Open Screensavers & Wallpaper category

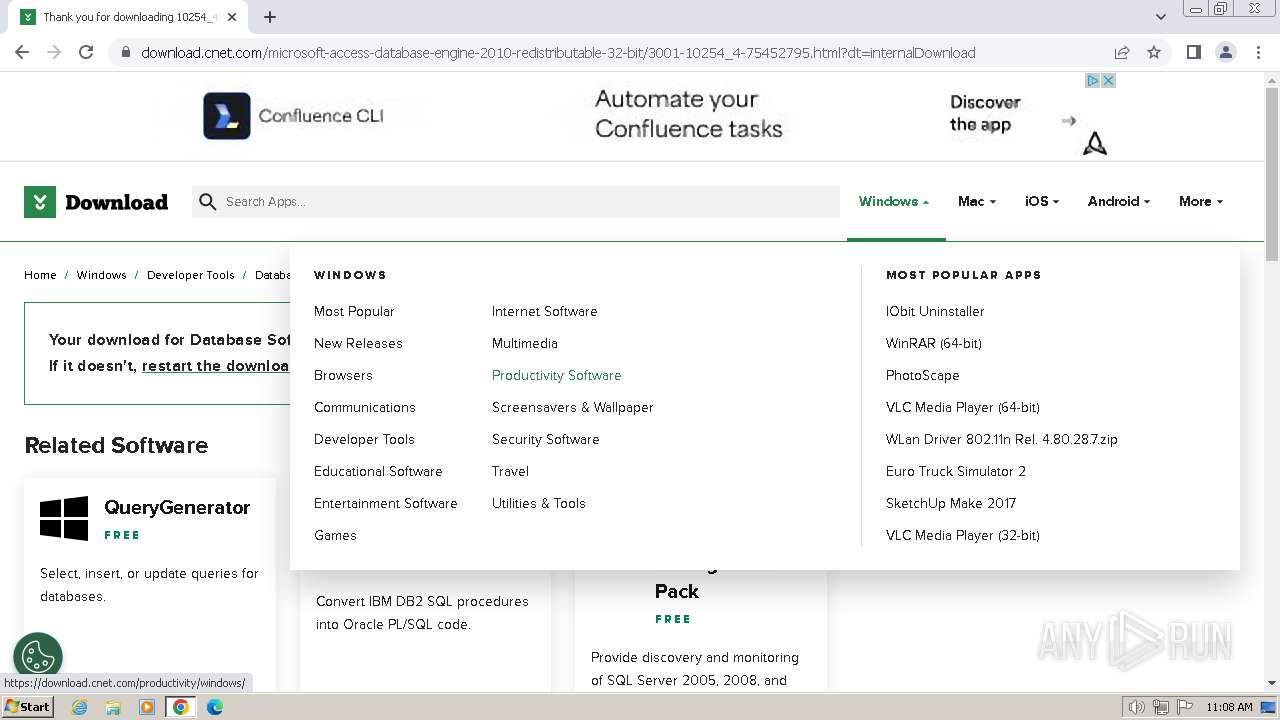[573, 408]
